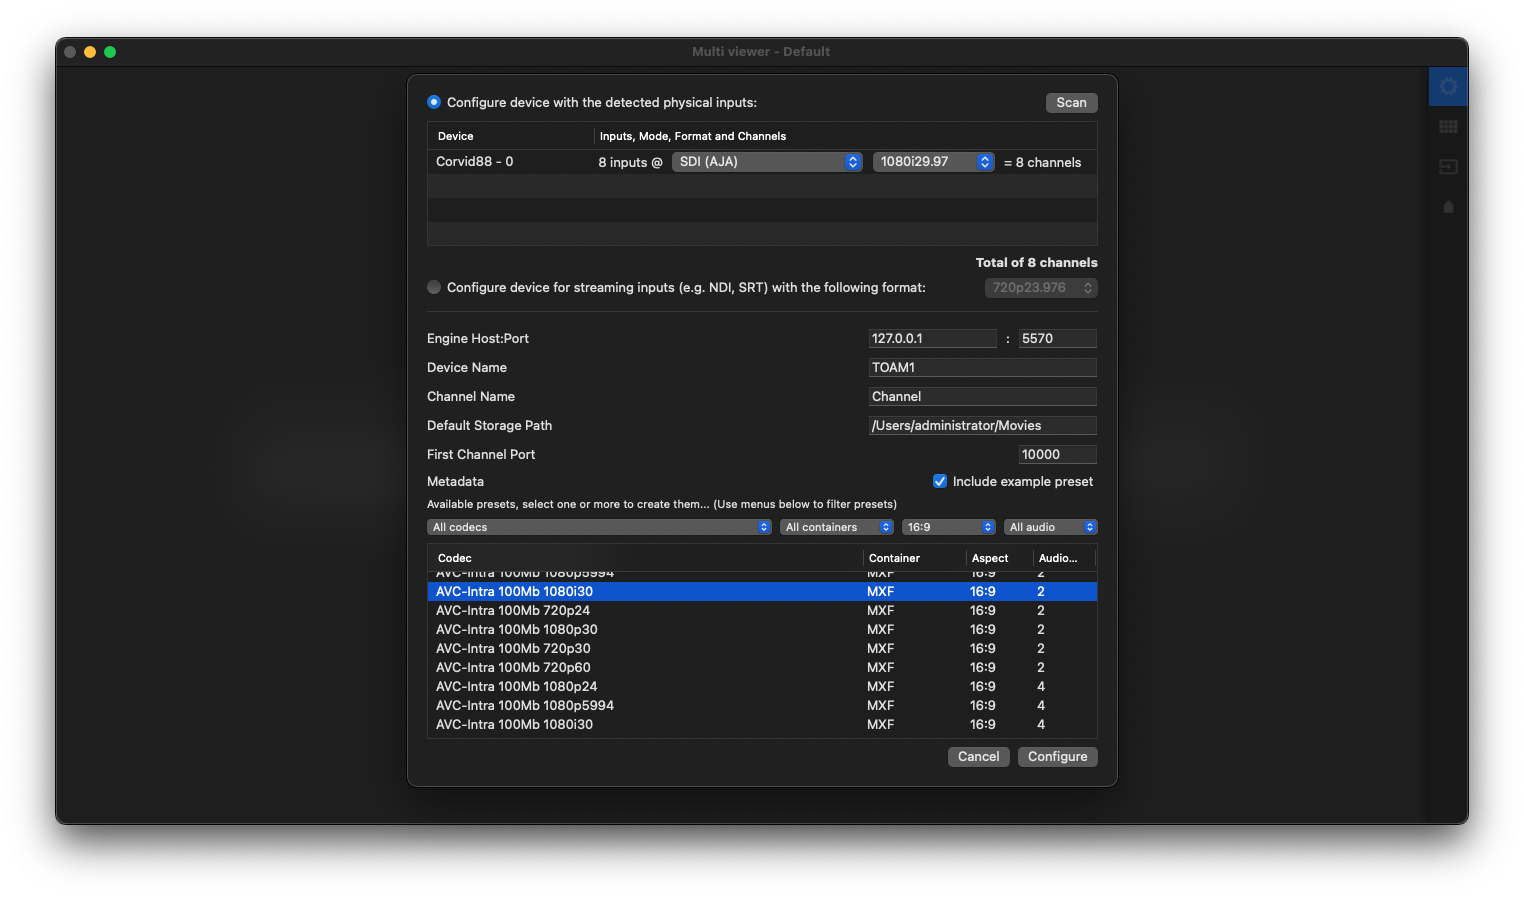Open the 1080i29.97 format dropdown

click(x=934, y=162)
